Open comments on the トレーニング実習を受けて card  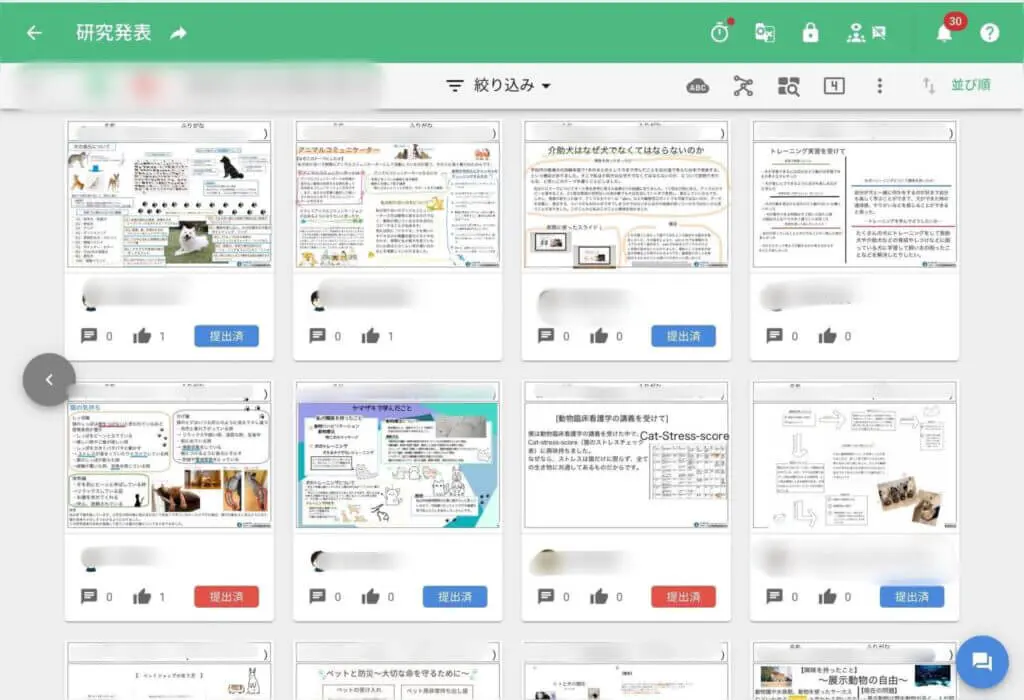[775, 336]
